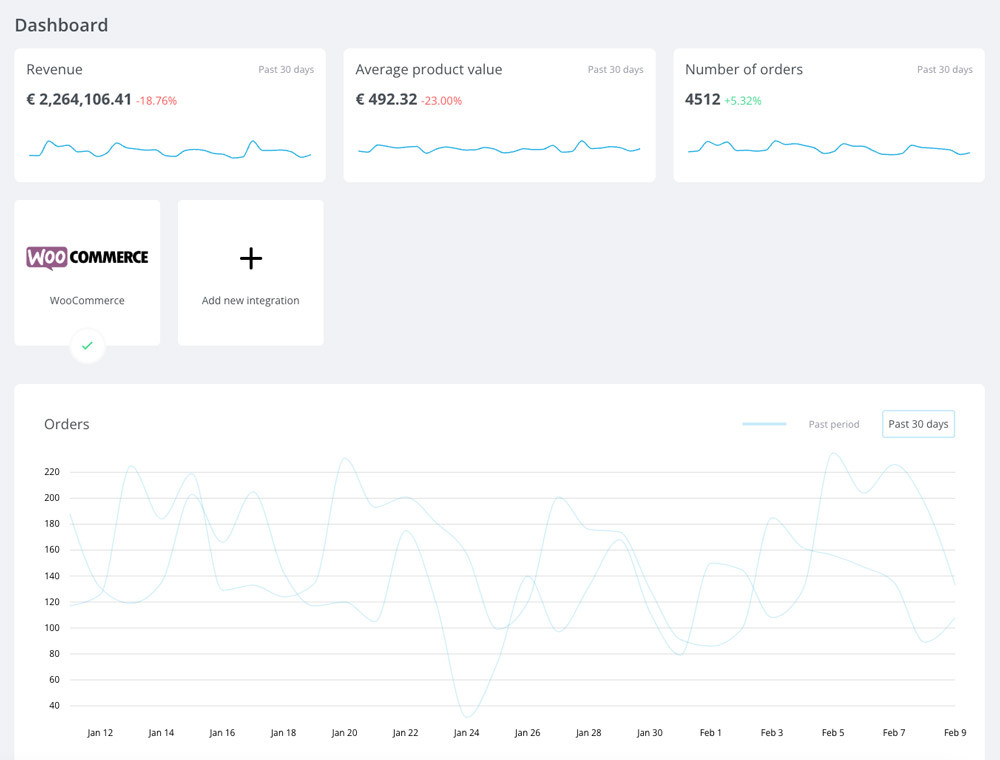Click the +5.32% orders change indicator
Image resolution: width=1000 pixels, height=760 pixels.
pos(743,101)
